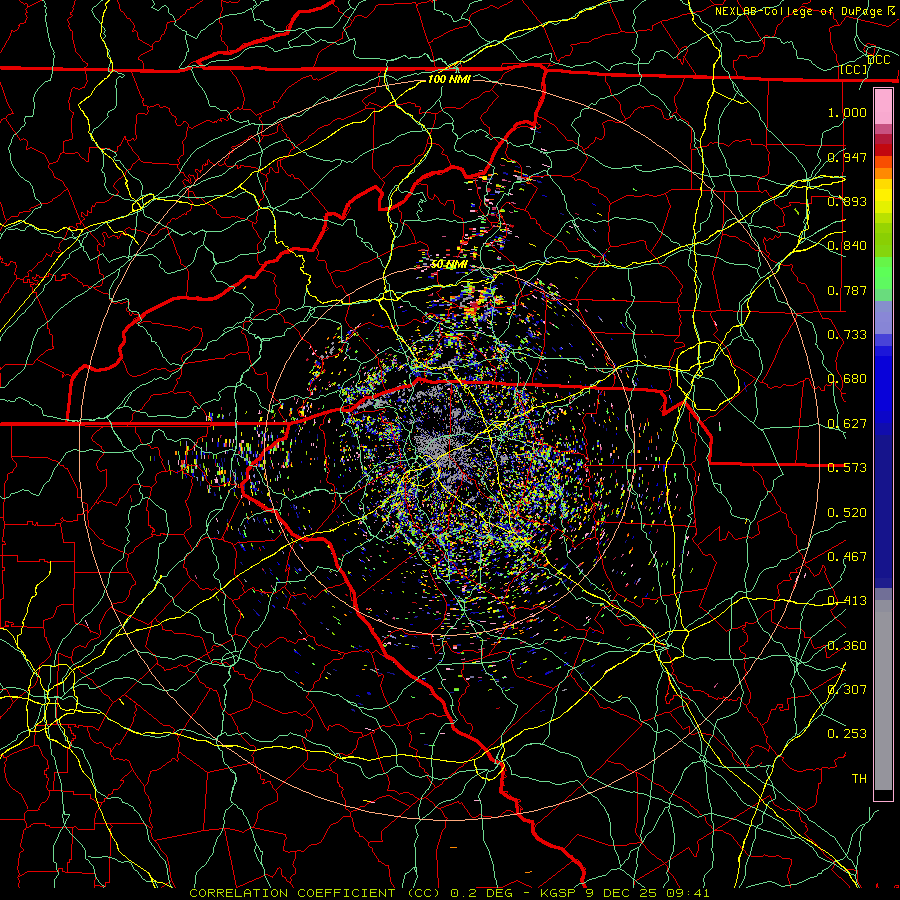
Task: Click the 50 NMI range ring label
Action: (x=449, y=265)
